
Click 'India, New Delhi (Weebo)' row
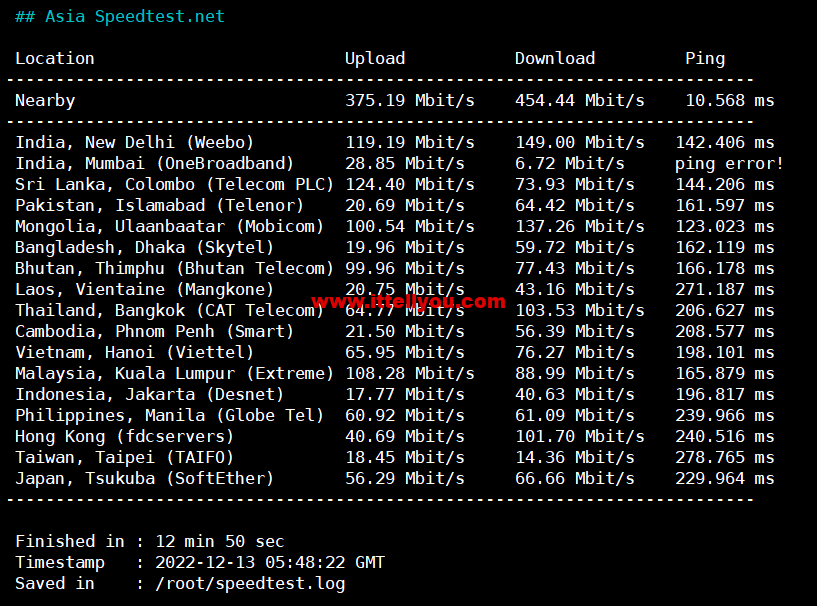(134, 142)
